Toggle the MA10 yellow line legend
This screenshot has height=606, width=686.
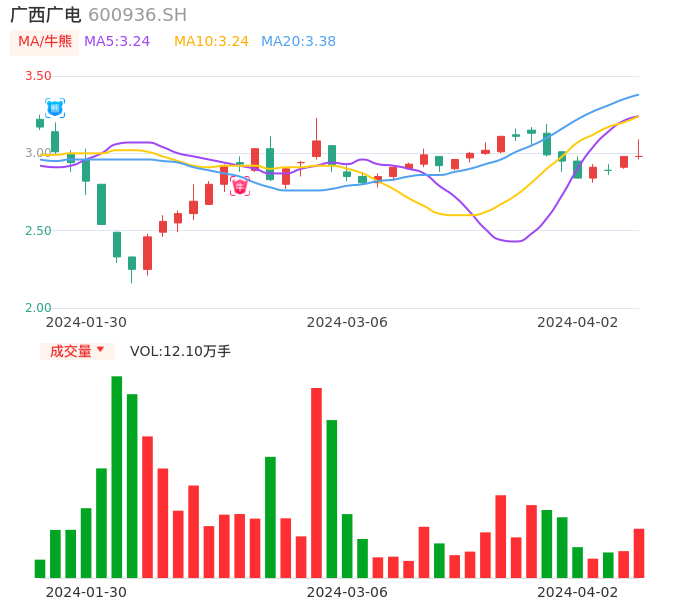coord(211,41)
